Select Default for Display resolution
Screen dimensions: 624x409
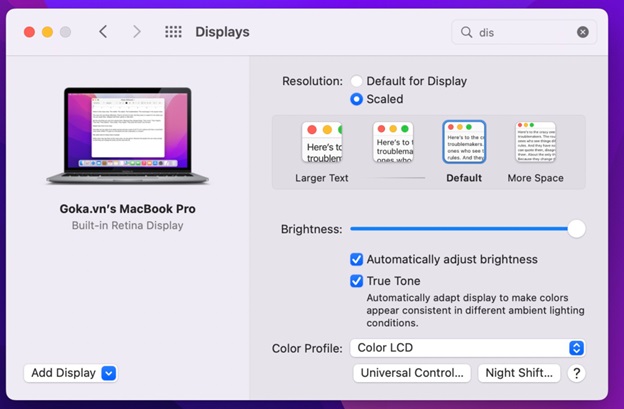coord(357,81)
